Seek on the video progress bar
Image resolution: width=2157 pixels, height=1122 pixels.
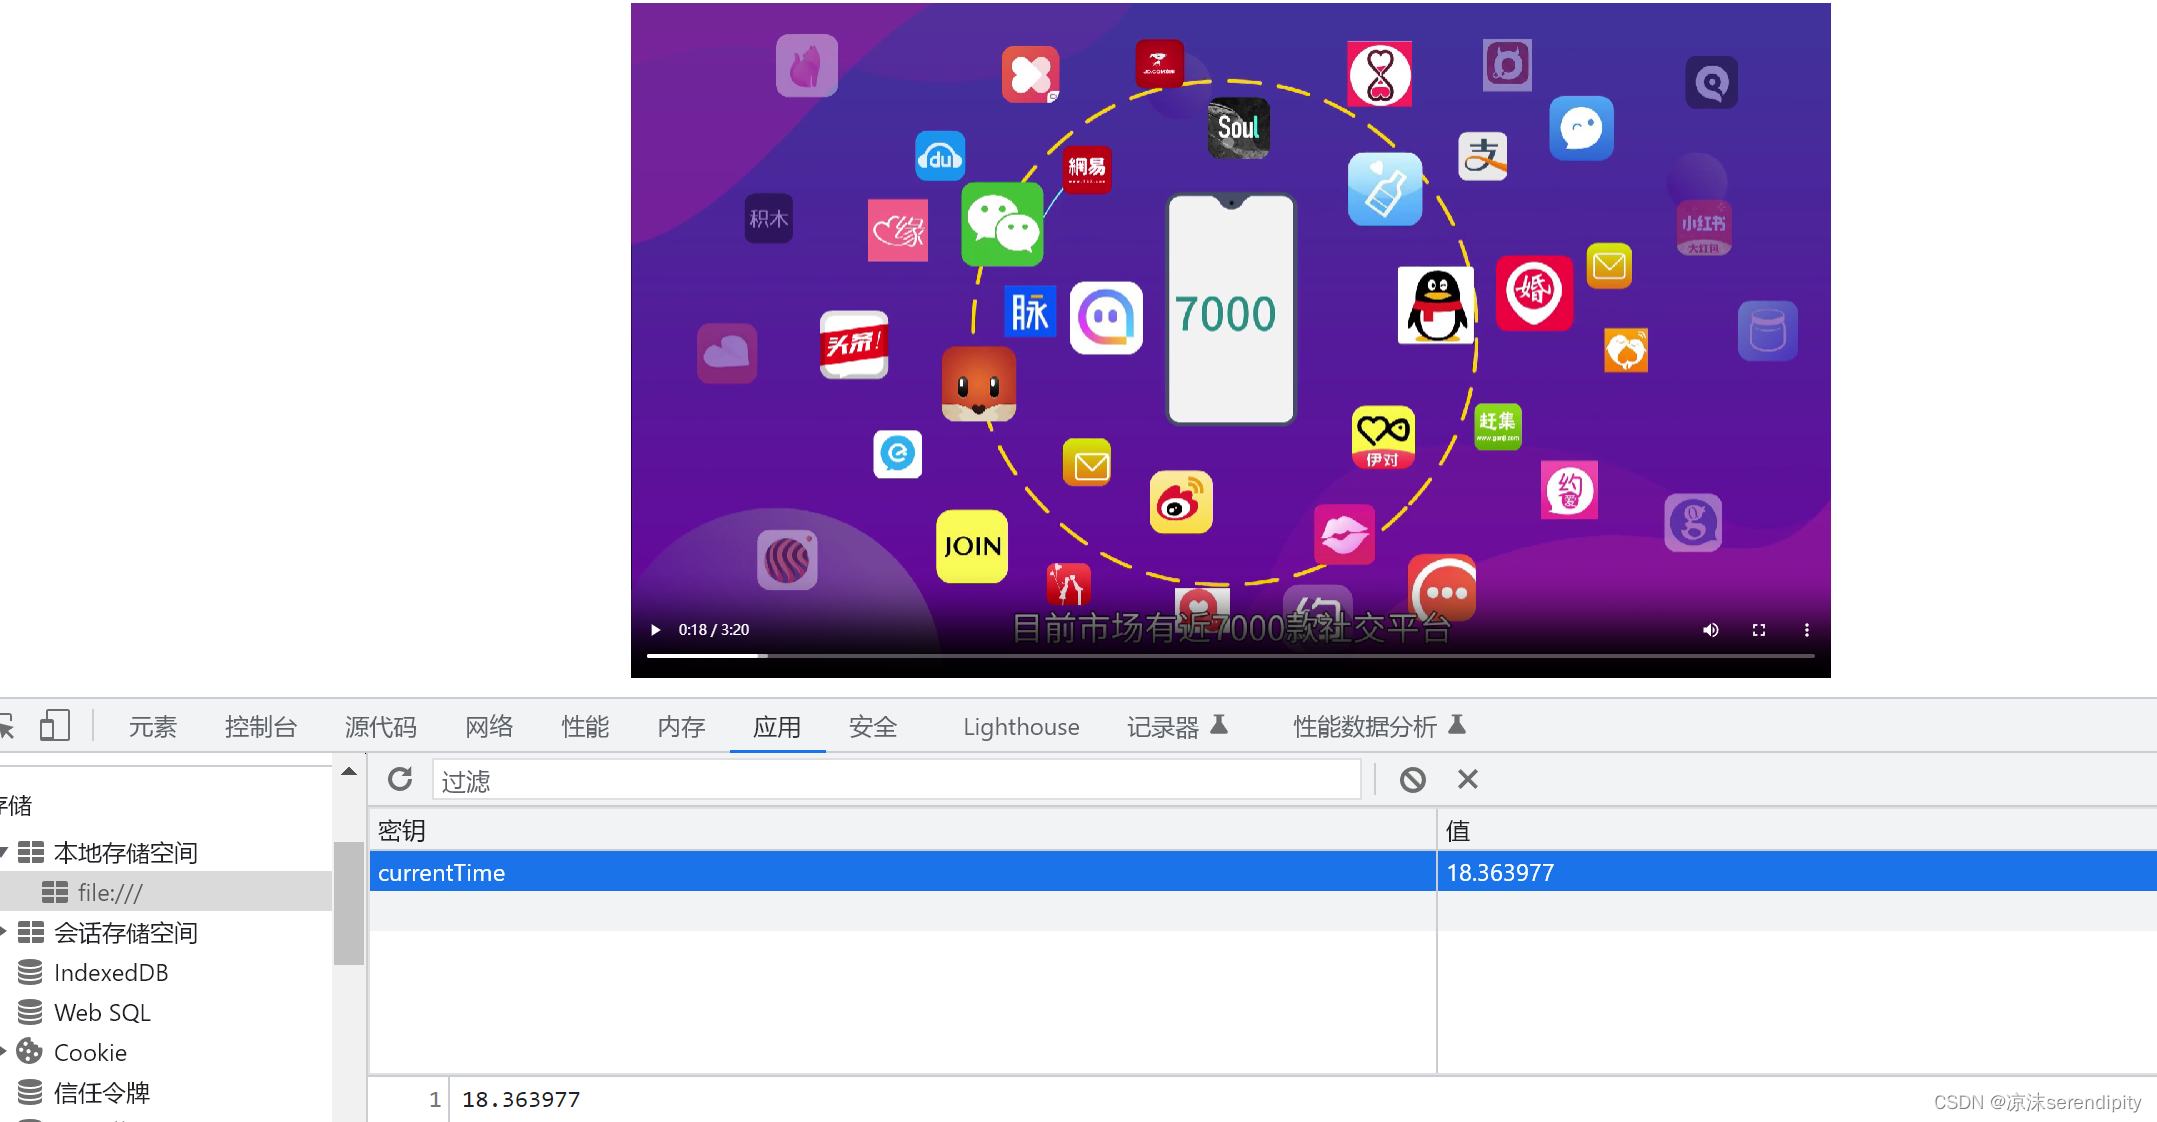click(1229, 655)
